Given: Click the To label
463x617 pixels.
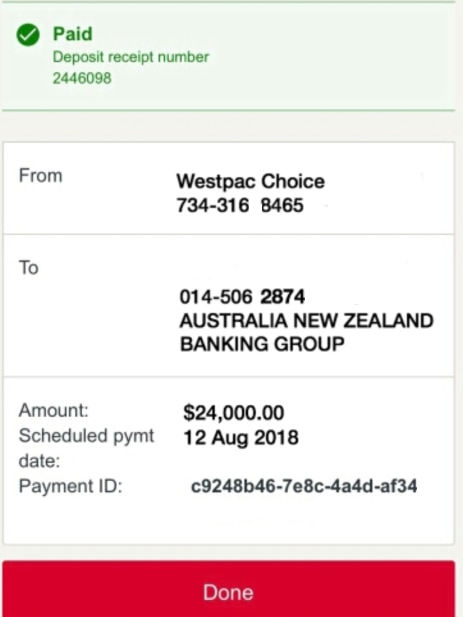Looking at the screenshot, I should [x=28, y=268].
